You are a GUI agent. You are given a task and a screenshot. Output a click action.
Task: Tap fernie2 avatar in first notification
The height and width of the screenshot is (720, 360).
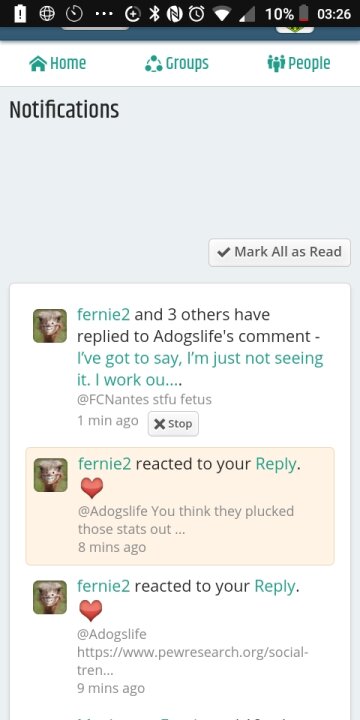50,326
